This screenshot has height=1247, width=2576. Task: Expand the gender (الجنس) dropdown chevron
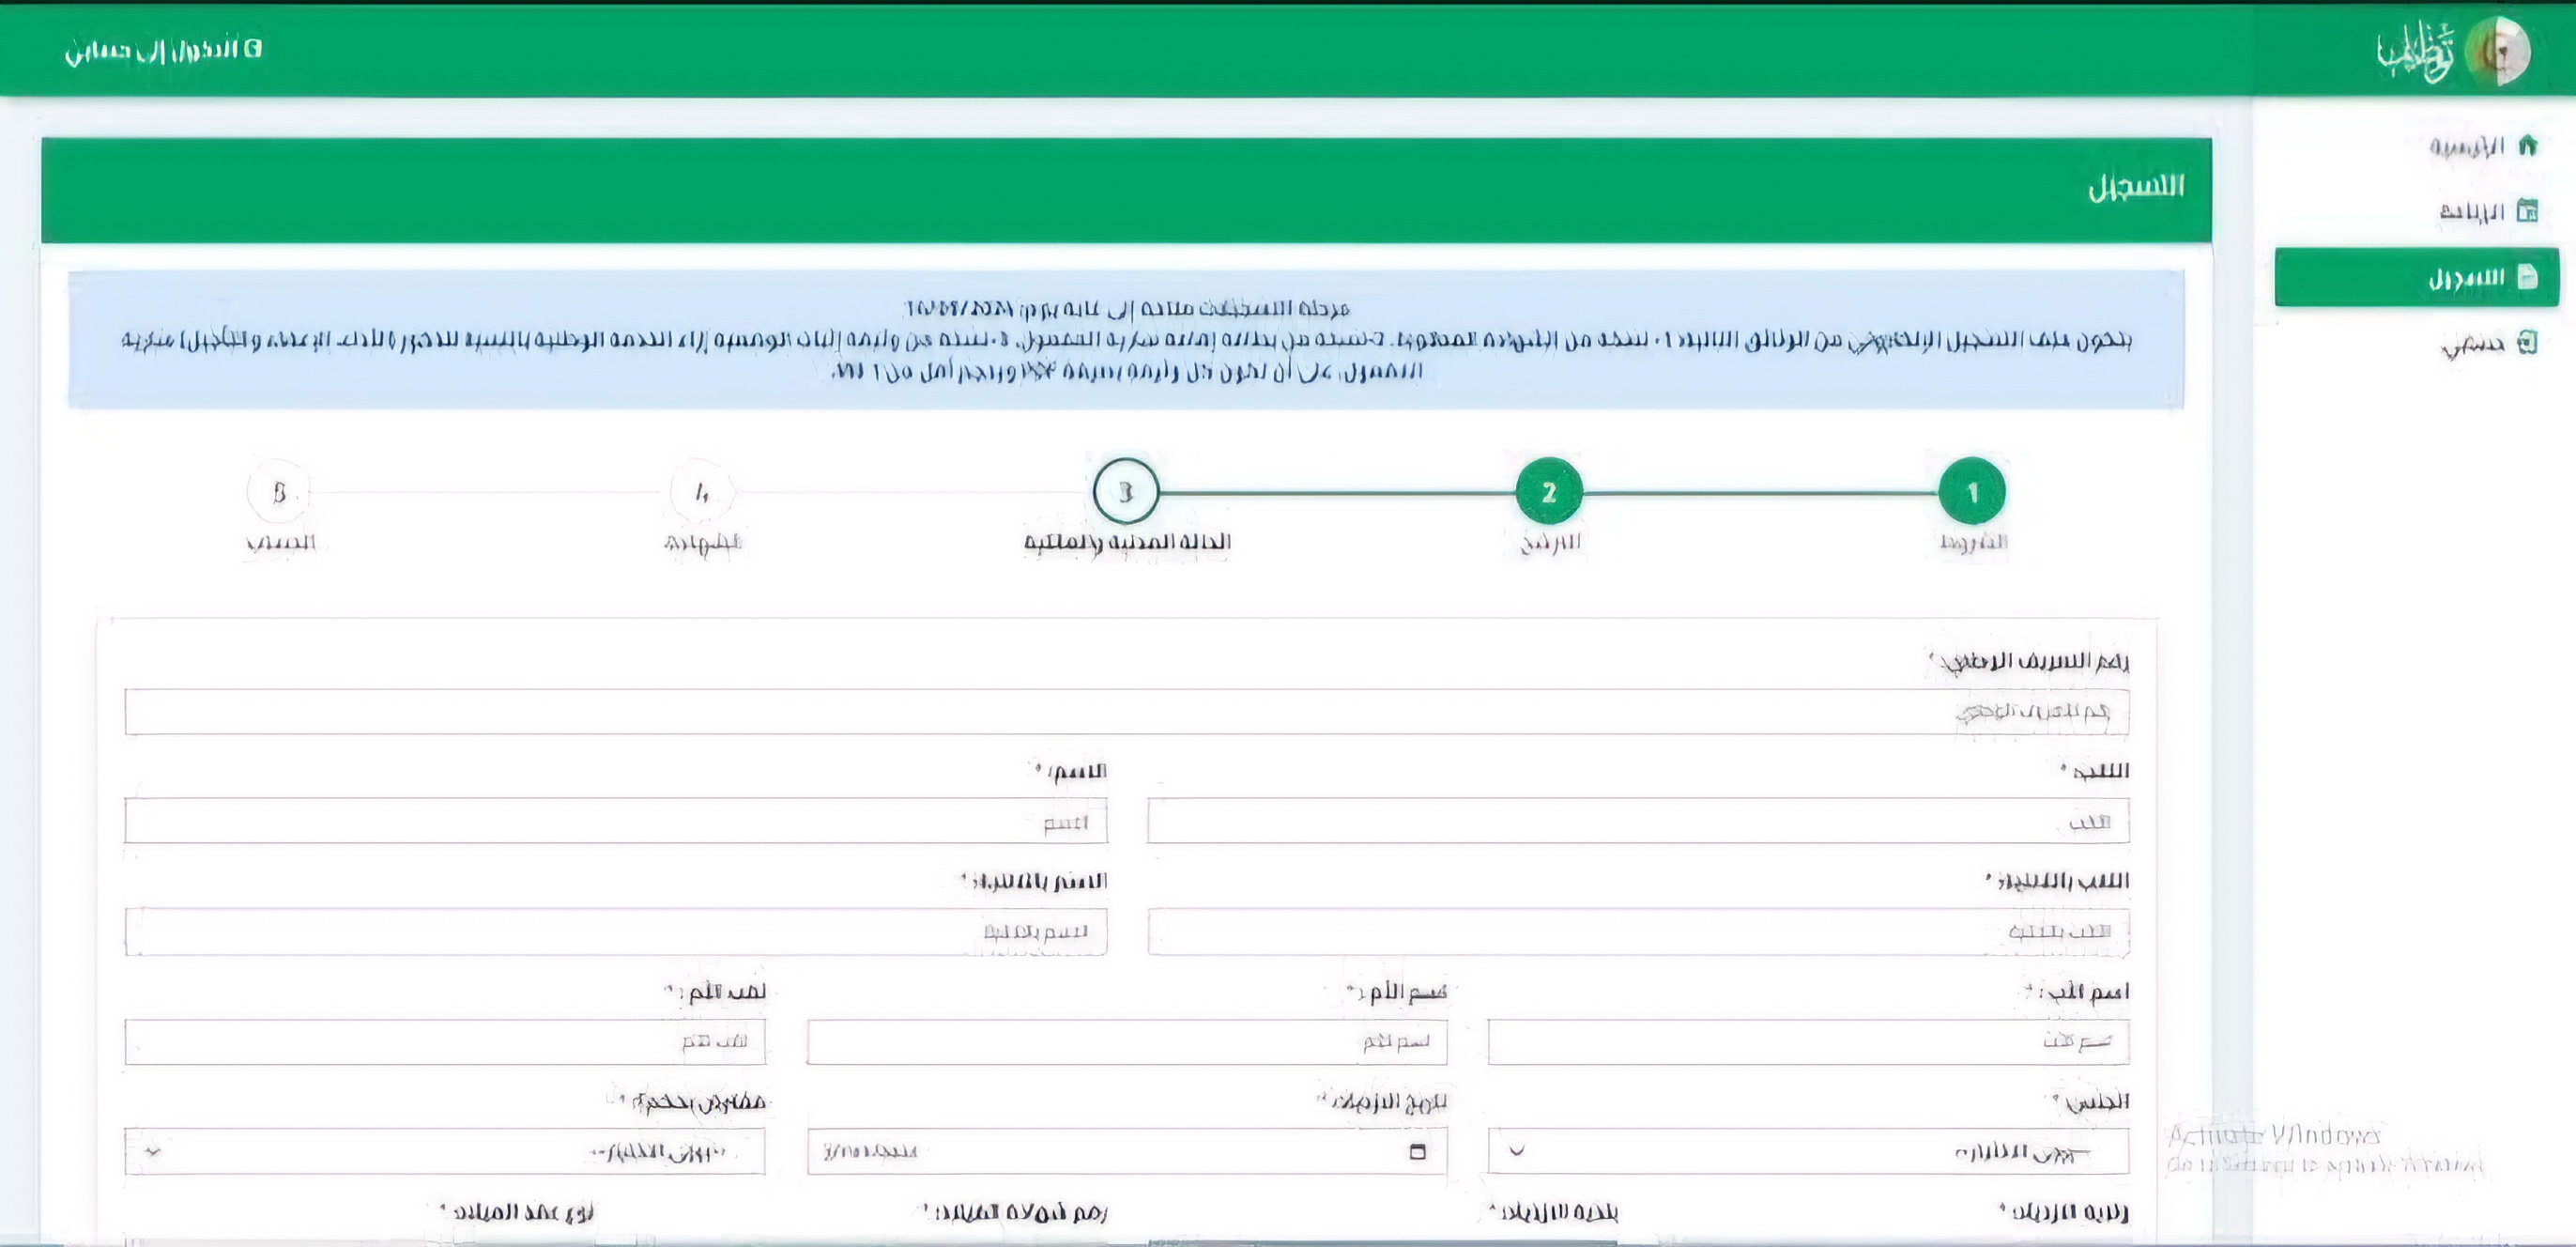pos(1516,1151)
